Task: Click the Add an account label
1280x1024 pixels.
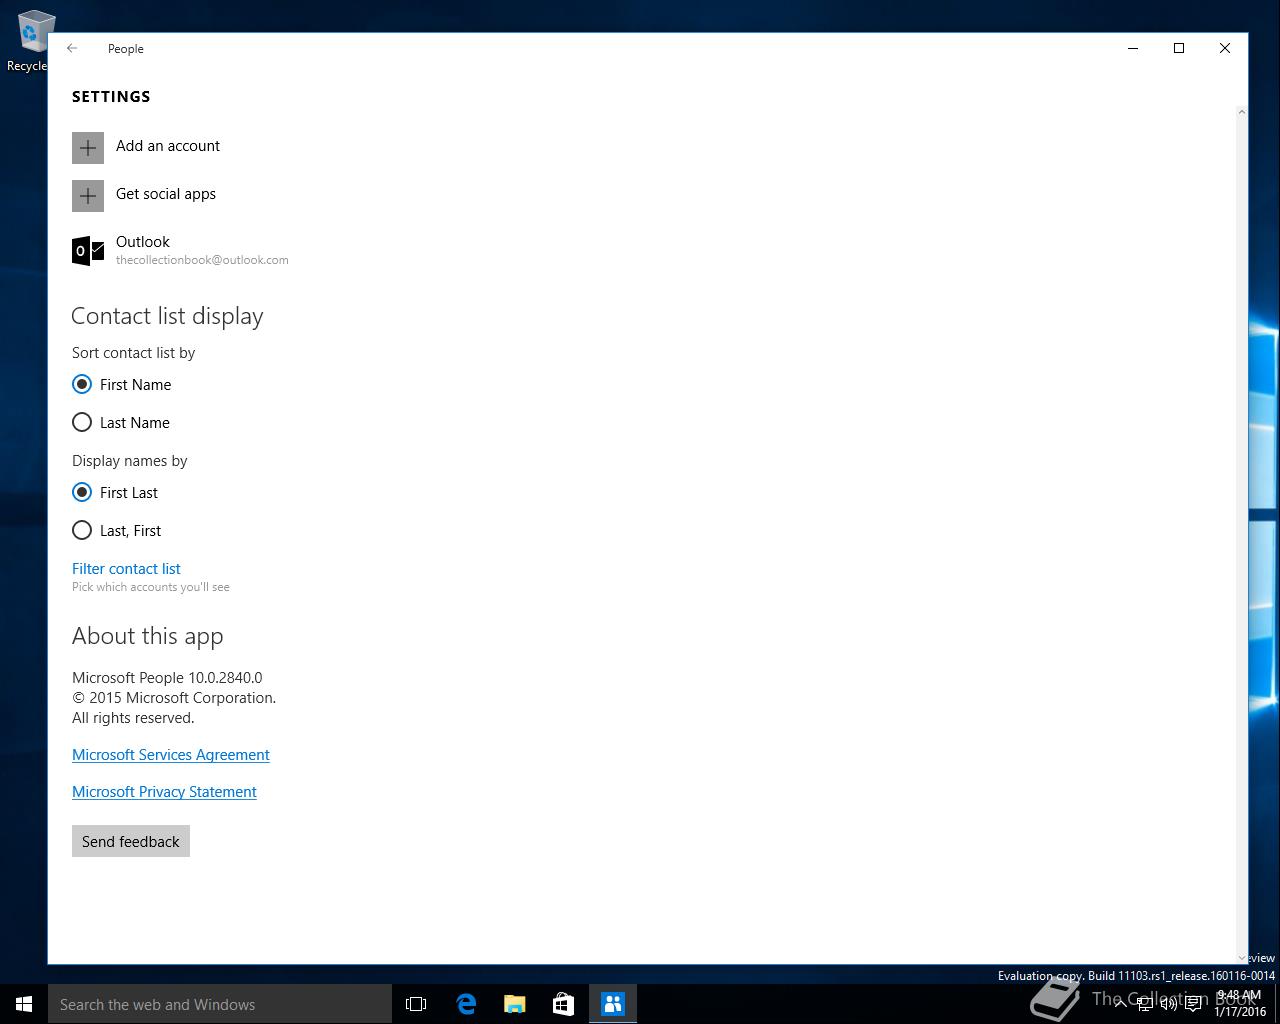Action: 168,146
